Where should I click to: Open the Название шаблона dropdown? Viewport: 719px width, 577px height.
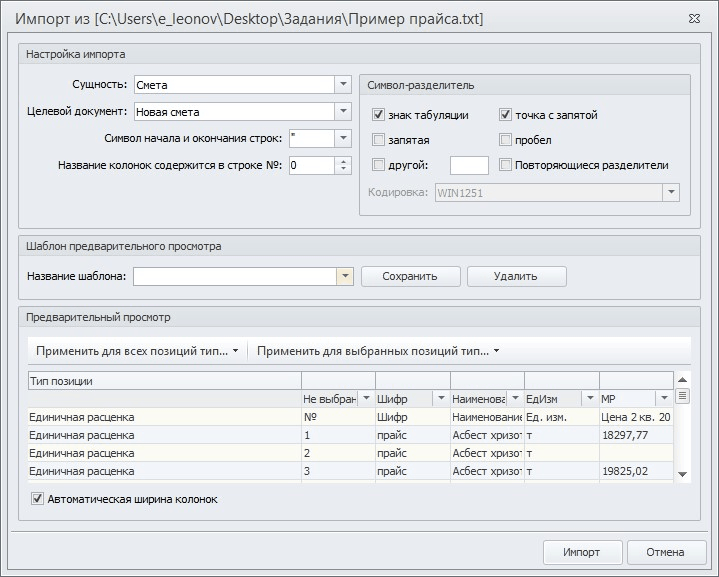pos(345,276)
